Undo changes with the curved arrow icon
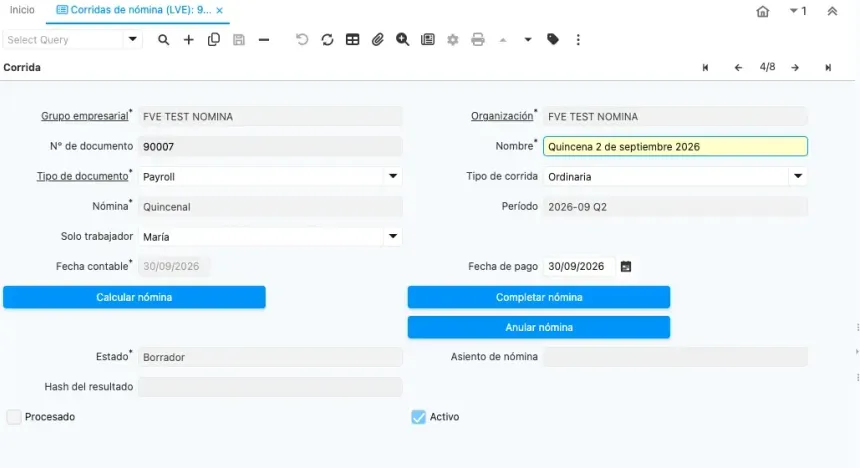860x468 pixels. 302,40
